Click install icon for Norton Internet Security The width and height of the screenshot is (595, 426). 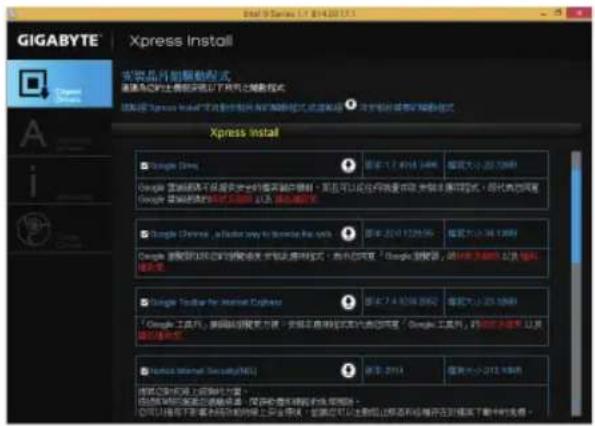pyautogui.click(x=348, y=370)
